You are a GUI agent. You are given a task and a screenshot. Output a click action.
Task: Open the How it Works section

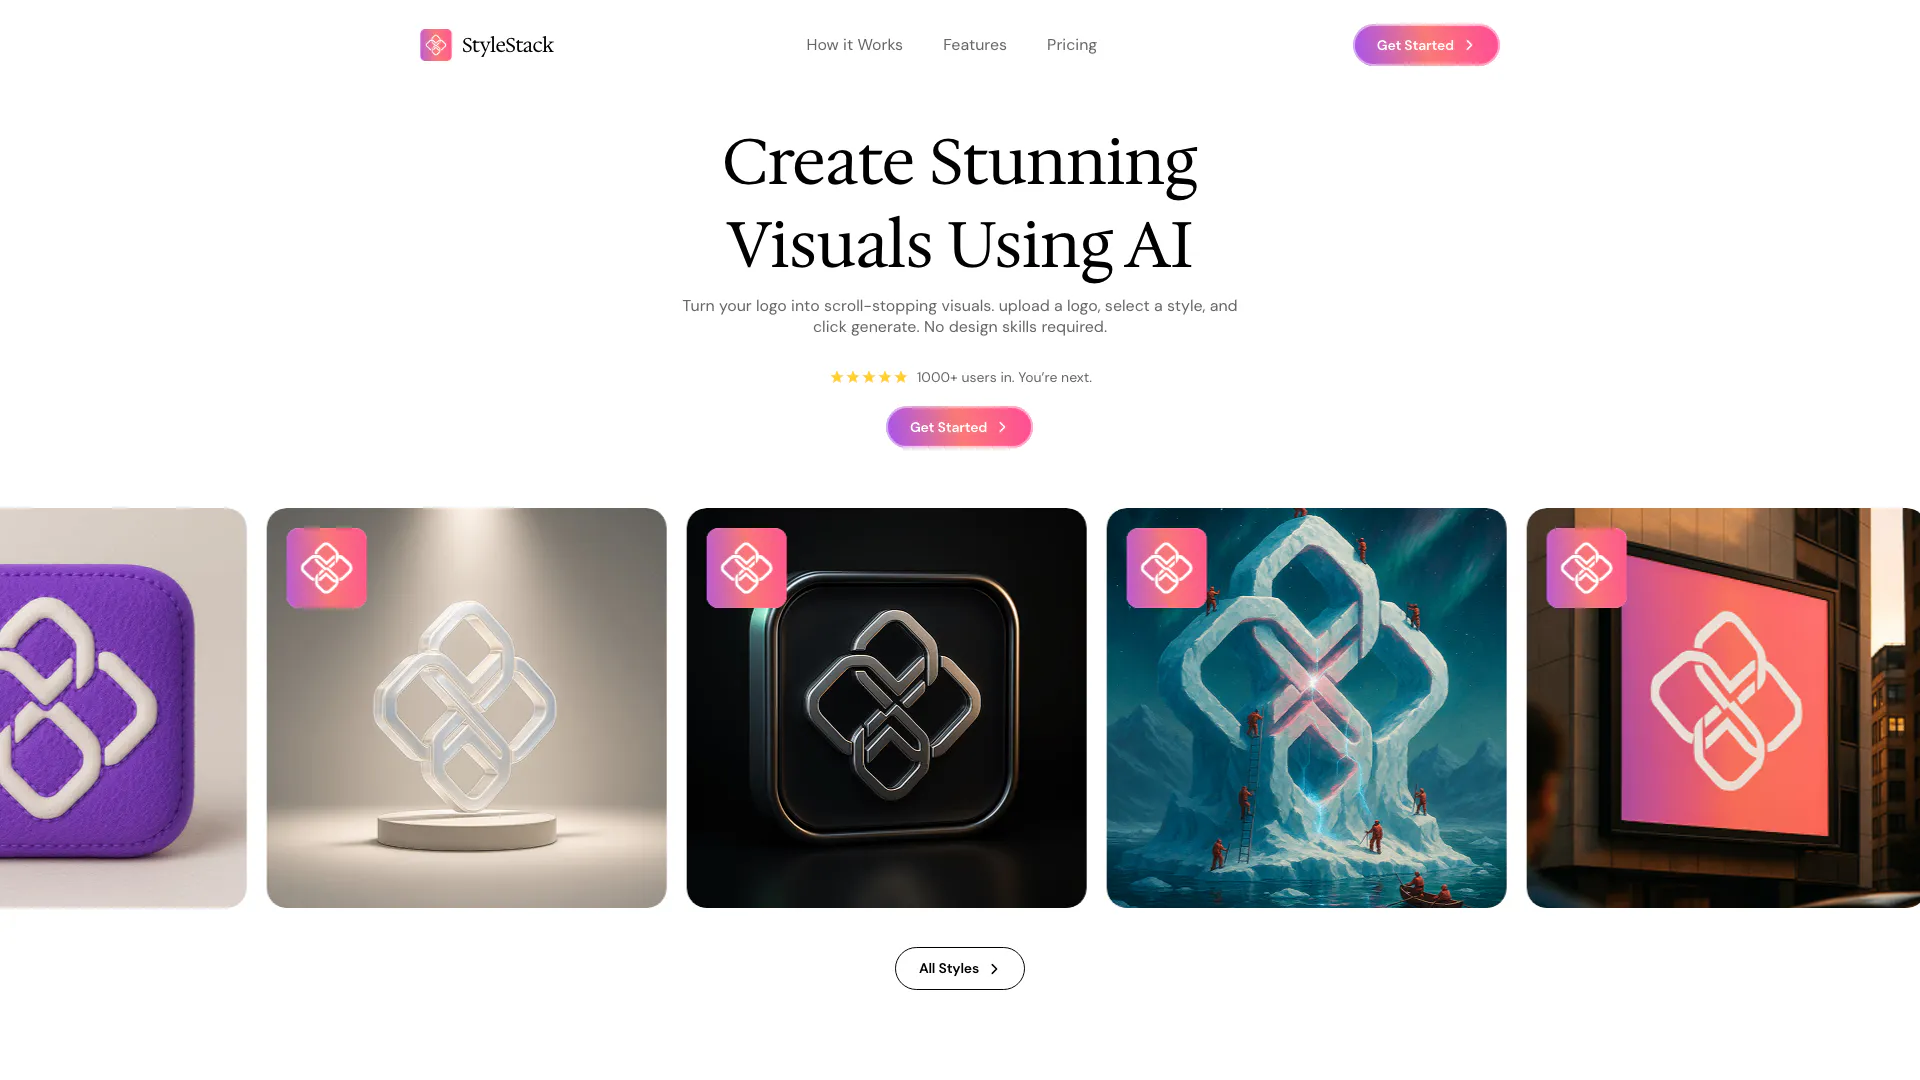coord(854,45)
